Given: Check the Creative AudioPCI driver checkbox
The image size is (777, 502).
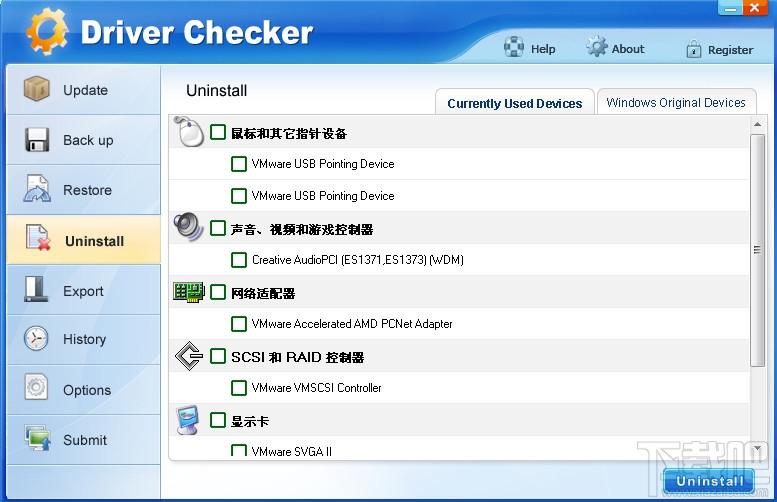Looking at the screenshot, I should pos(239,260).
